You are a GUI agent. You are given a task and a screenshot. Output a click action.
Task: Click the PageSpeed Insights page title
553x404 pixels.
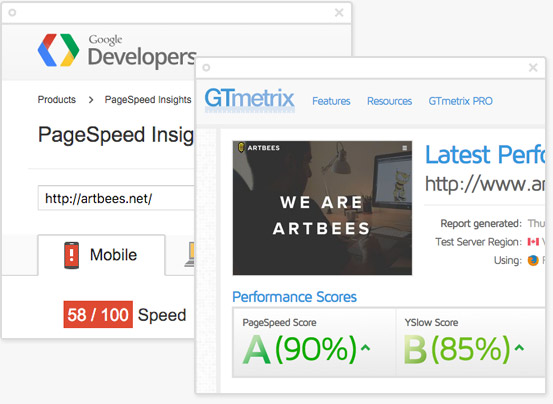click(x=116, y=135)
